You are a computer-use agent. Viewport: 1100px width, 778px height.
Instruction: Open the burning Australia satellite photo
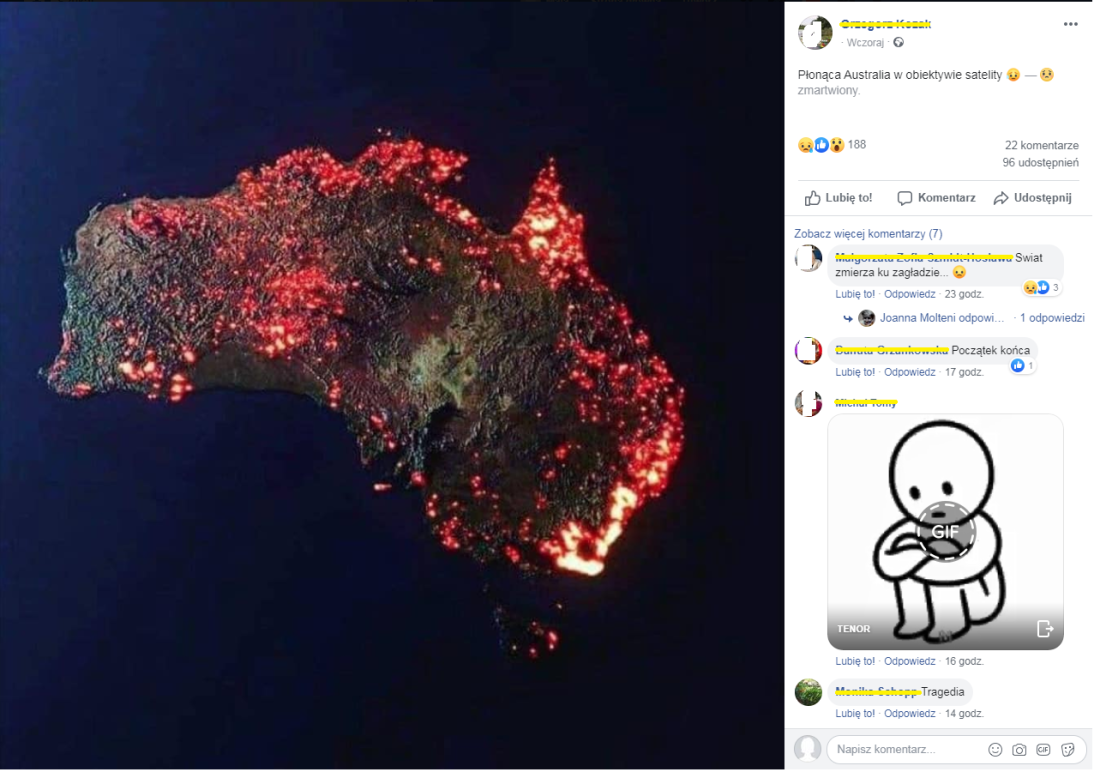pos(391,386)
